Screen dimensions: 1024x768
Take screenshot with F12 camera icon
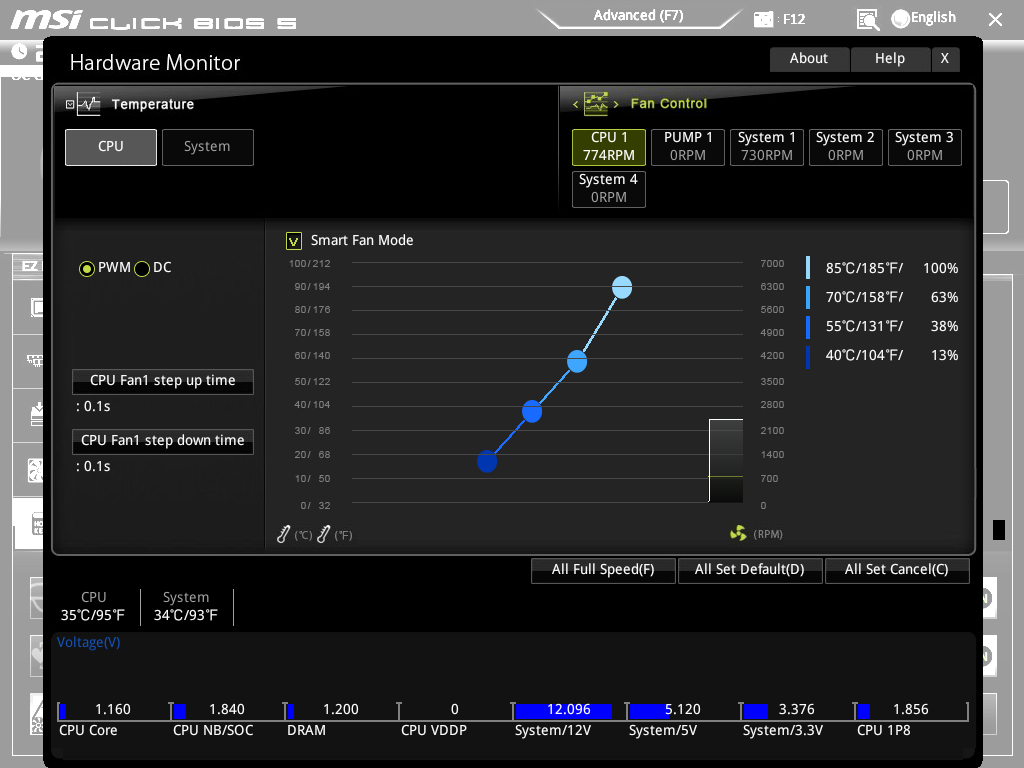point(763,19)
